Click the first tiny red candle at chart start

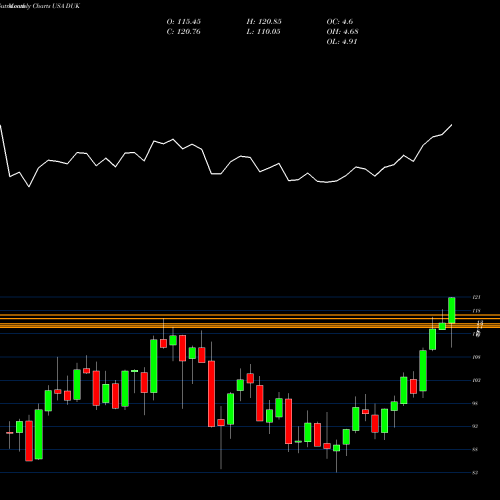click(x=10, y=433)
